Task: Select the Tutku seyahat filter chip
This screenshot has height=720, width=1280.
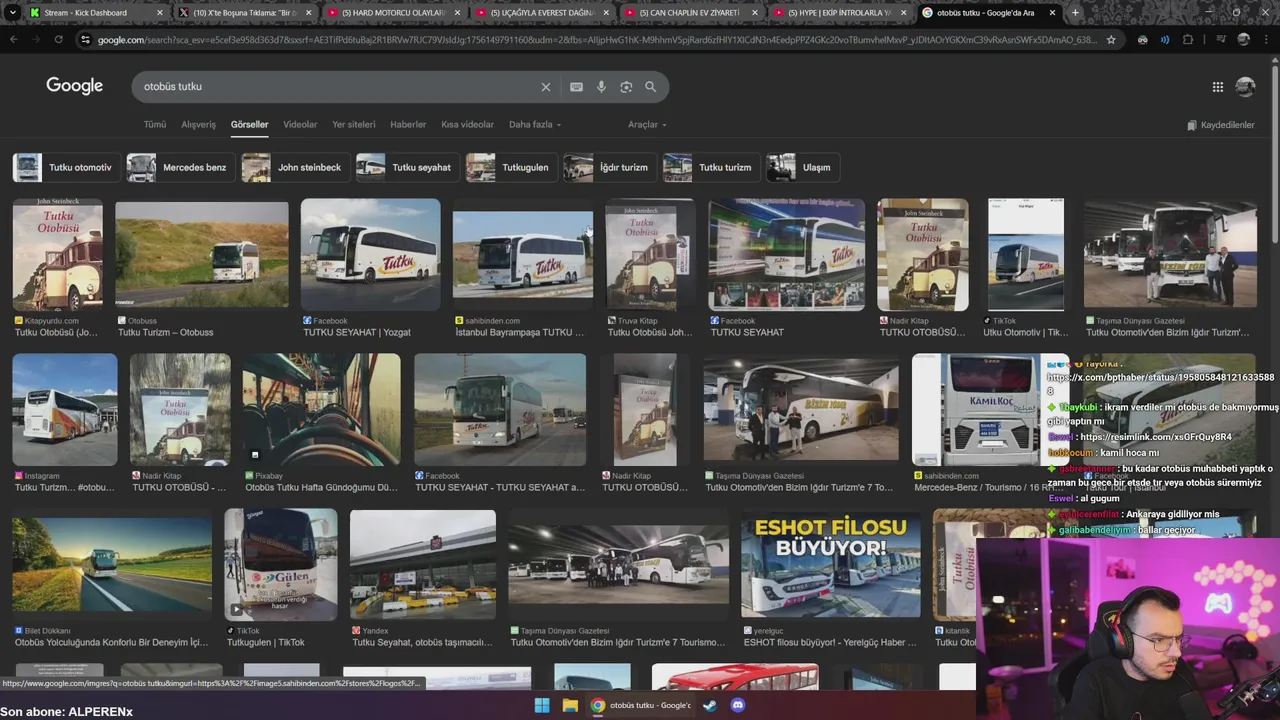Action: [407, 167]
